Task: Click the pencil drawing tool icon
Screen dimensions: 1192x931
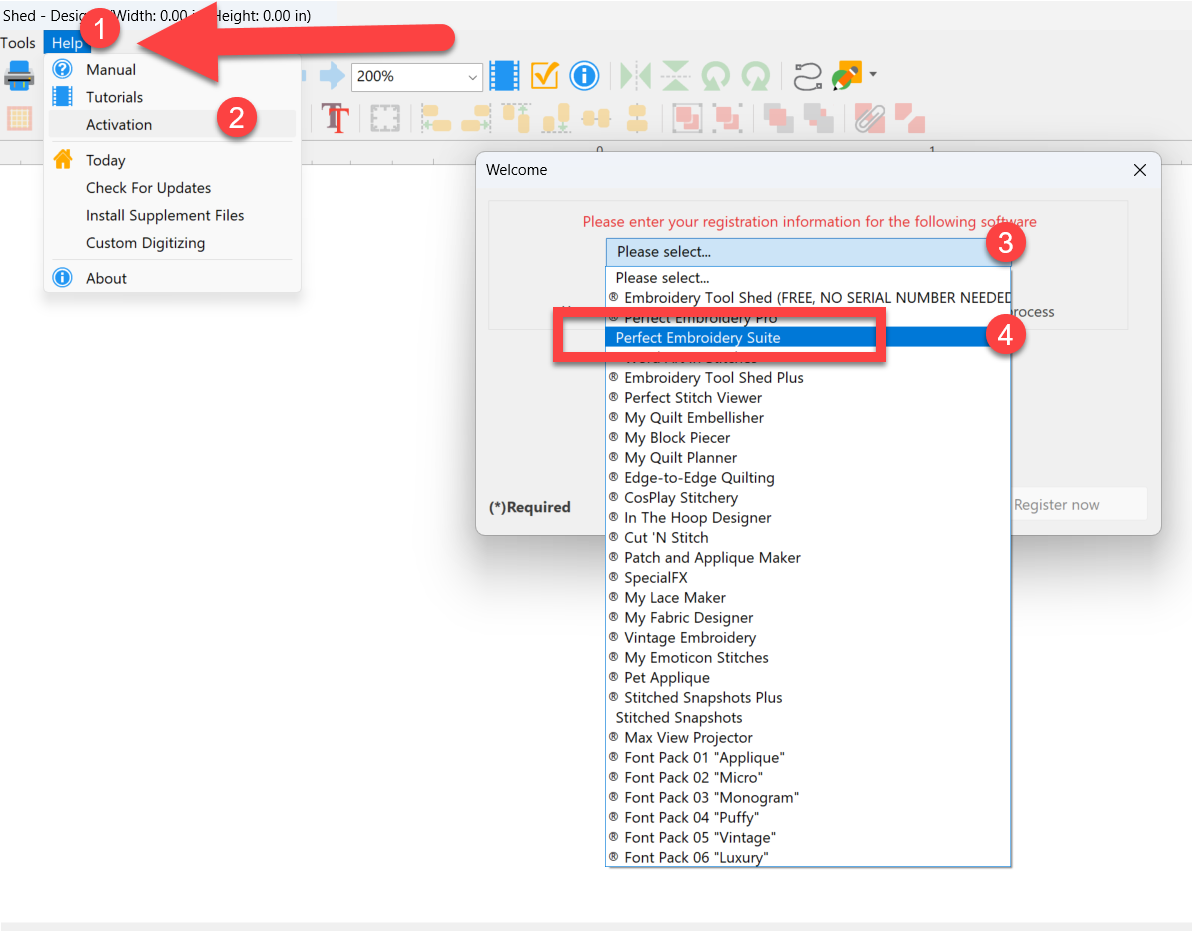Action: click(847, 75)
